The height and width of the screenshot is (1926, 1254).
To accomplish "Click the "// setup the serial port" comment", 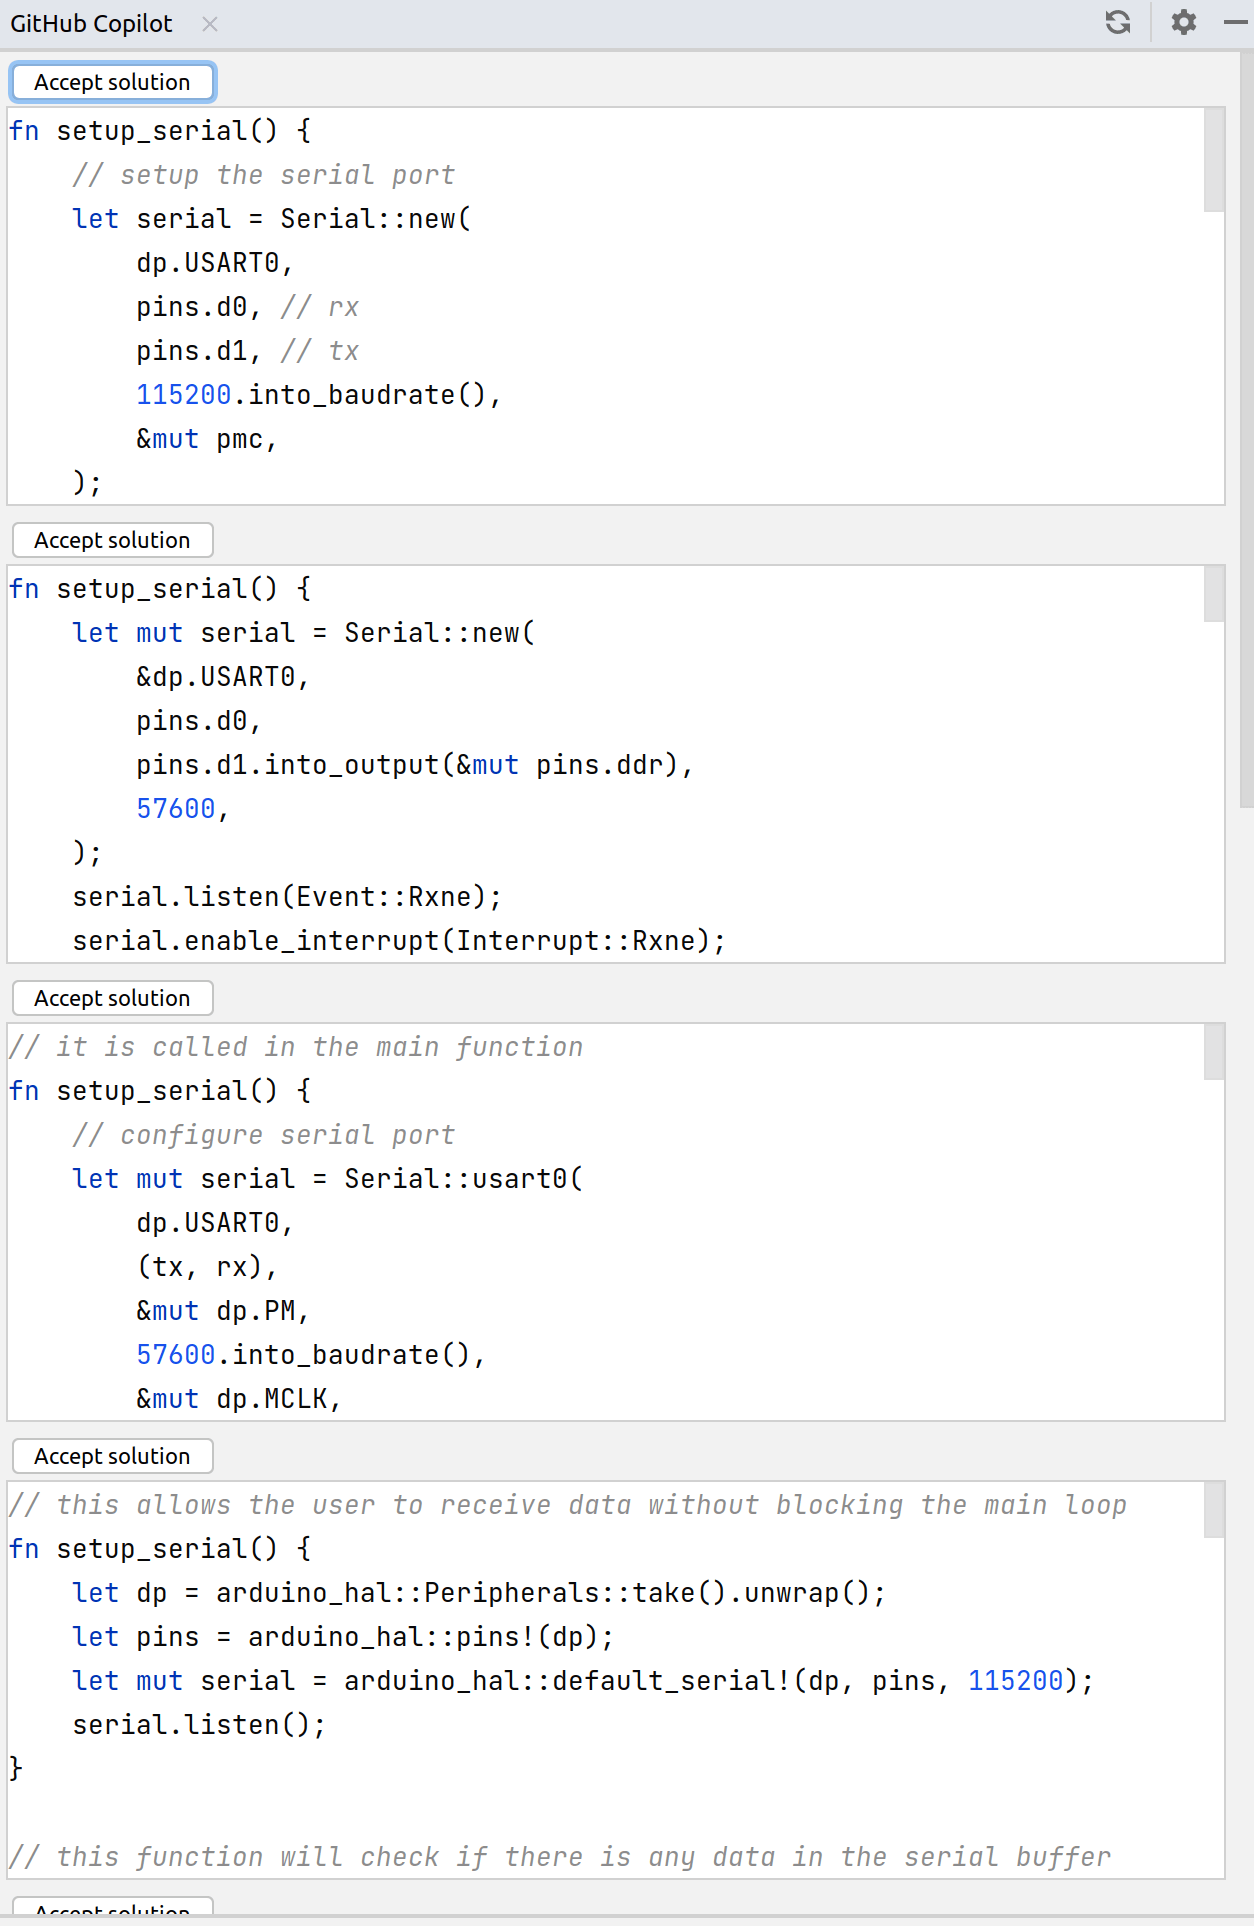I will point(263,175).
